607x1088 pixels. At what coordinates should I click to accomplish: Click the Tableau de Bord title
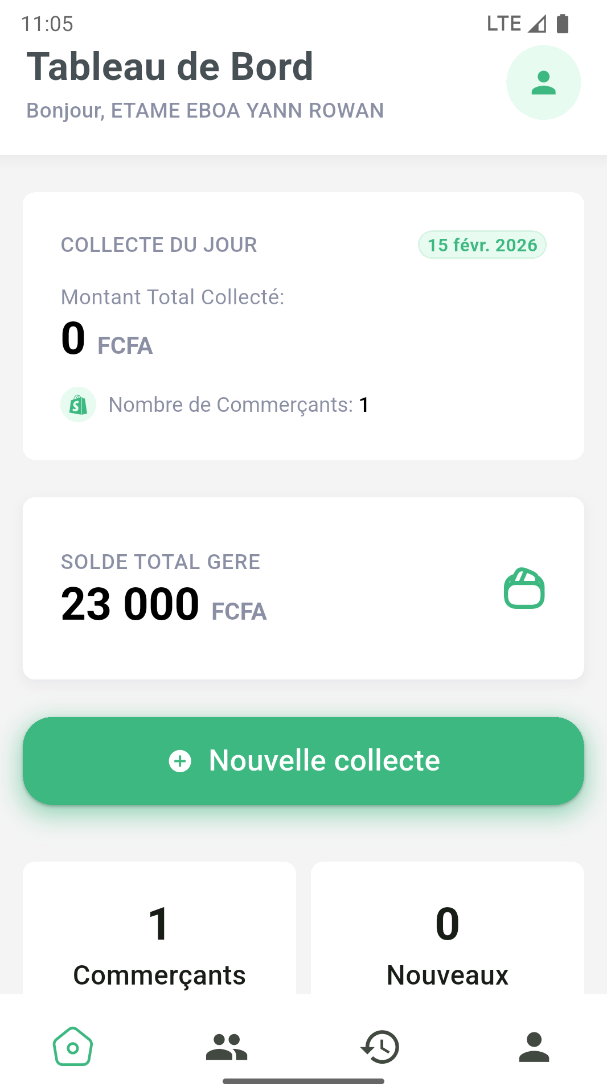[170, 66]
